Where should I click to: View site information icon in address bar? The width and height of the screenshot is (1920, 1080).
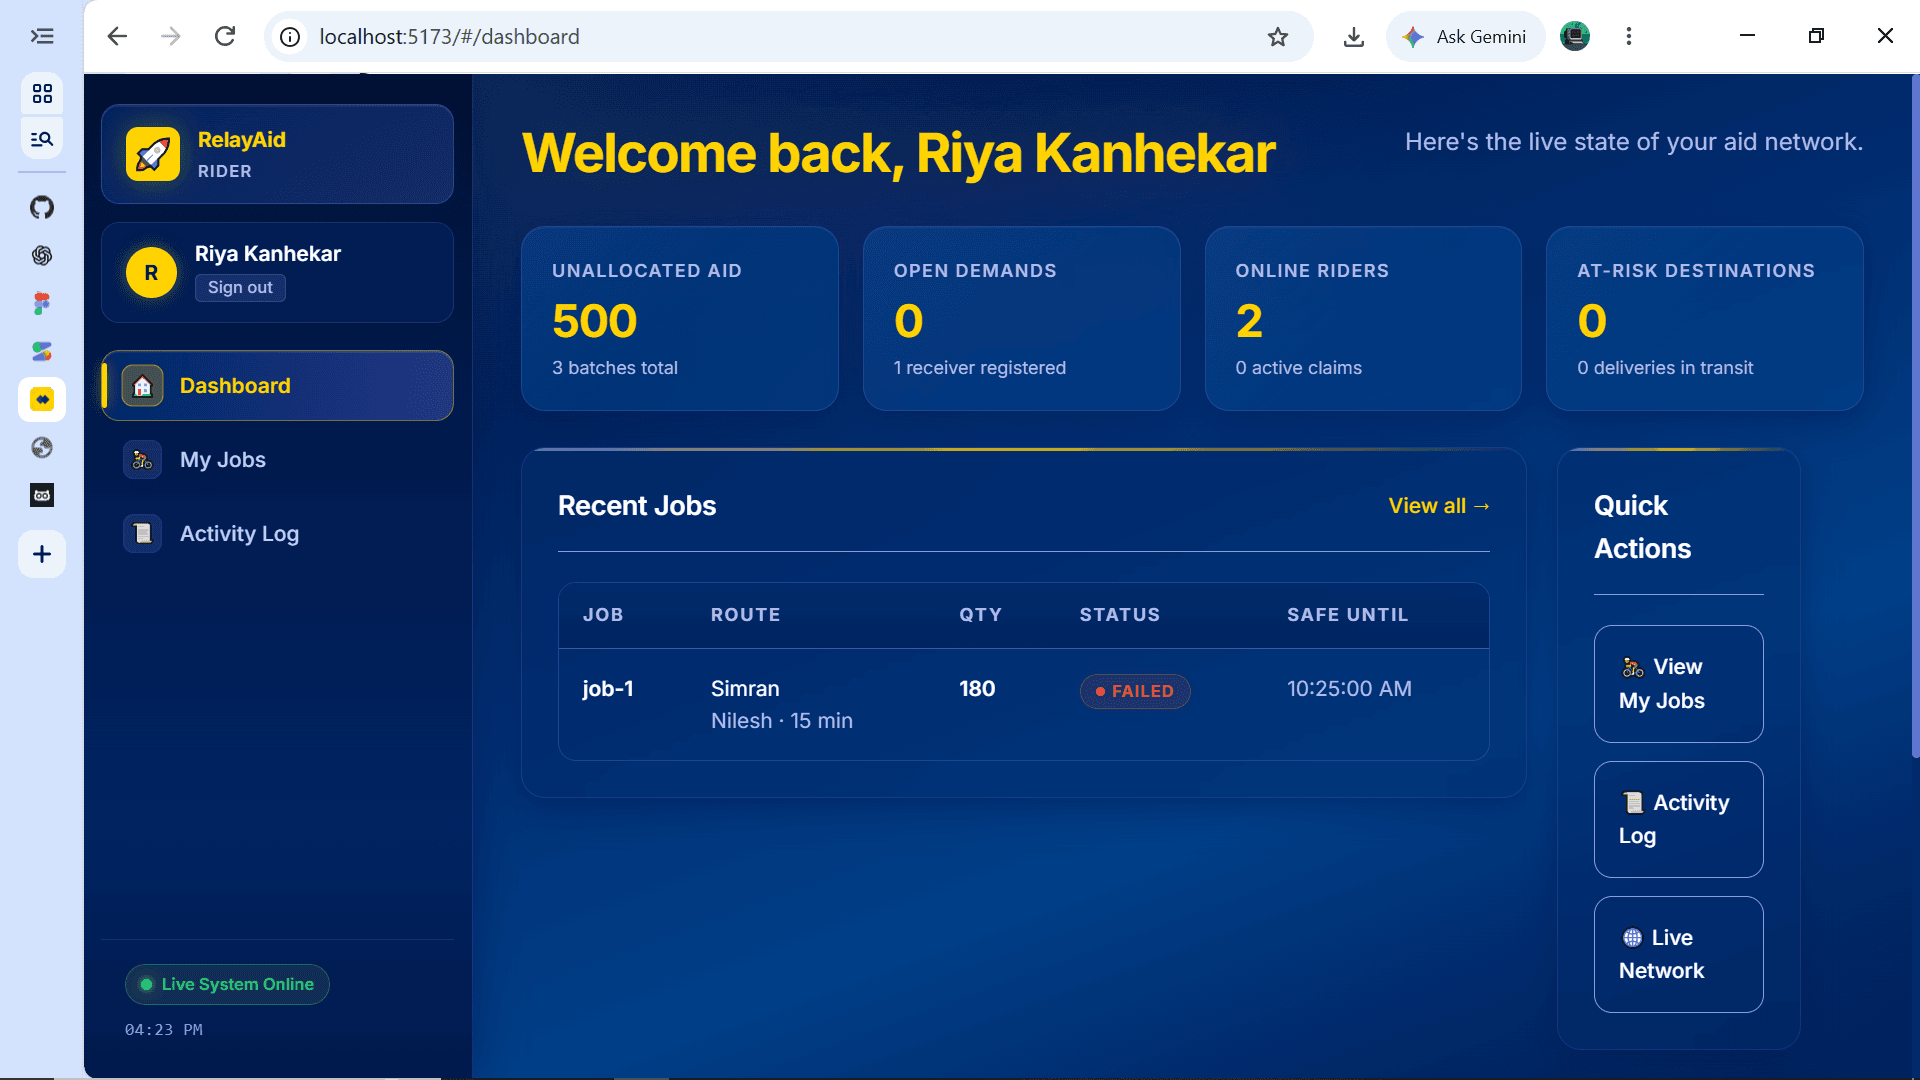point(290,37)
